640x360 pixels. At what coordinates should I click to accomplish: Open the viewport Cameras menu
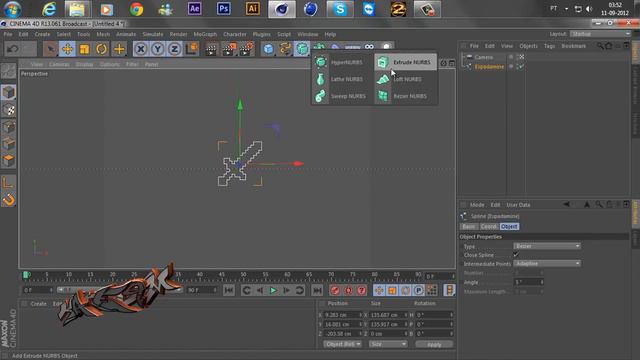point(59,64)
